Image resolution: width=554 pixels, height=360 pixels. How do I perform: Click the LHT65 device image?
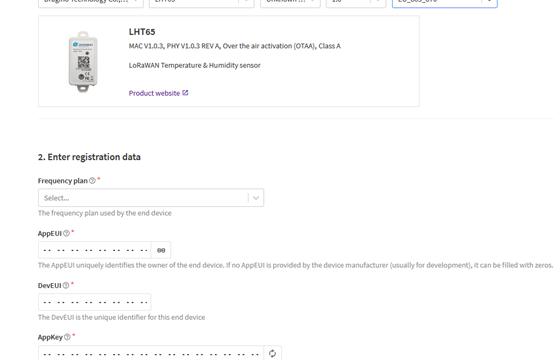tap(83, 62)
